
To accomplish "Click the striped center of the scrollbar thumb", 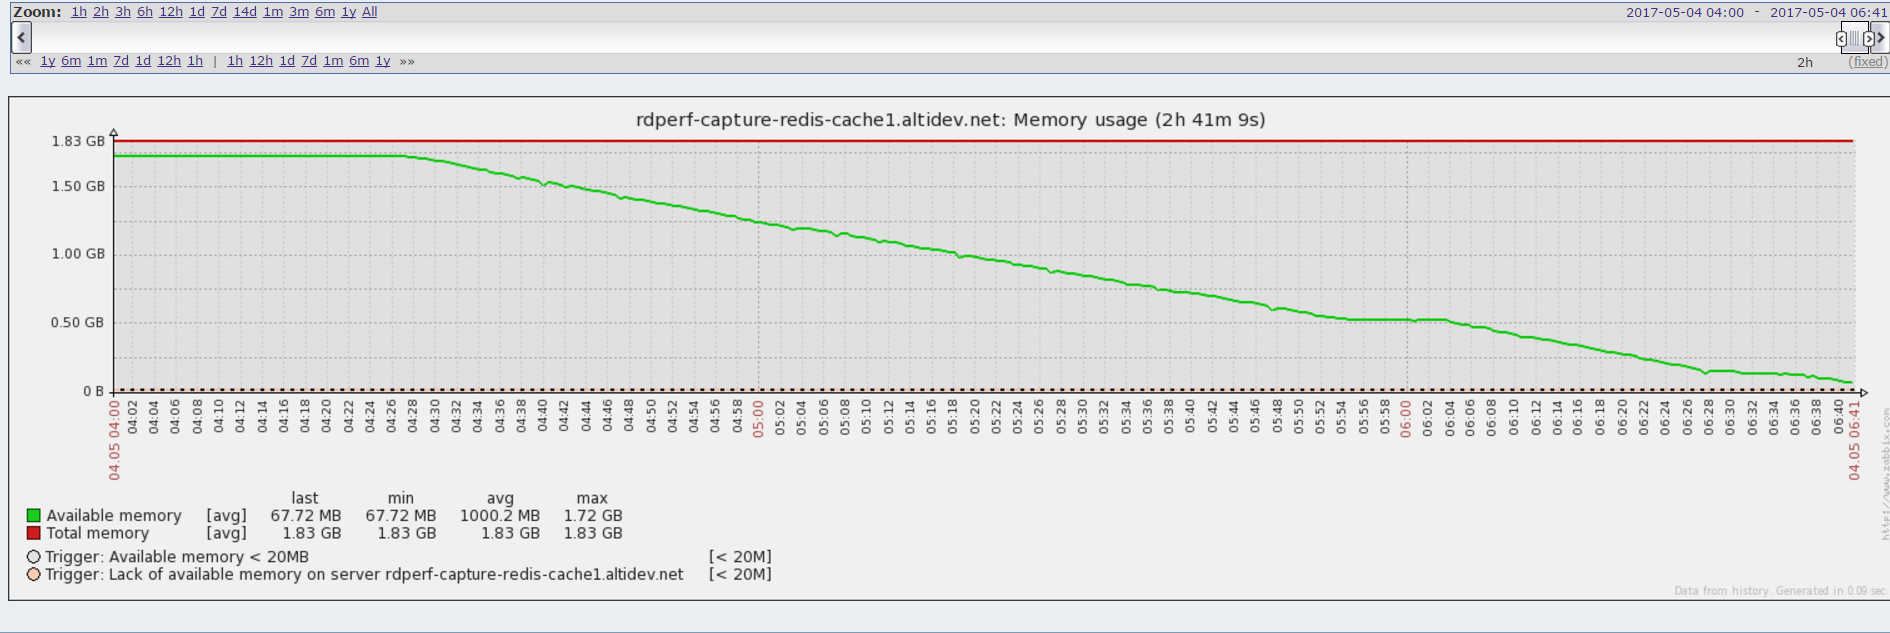I will click(1854, 39).
